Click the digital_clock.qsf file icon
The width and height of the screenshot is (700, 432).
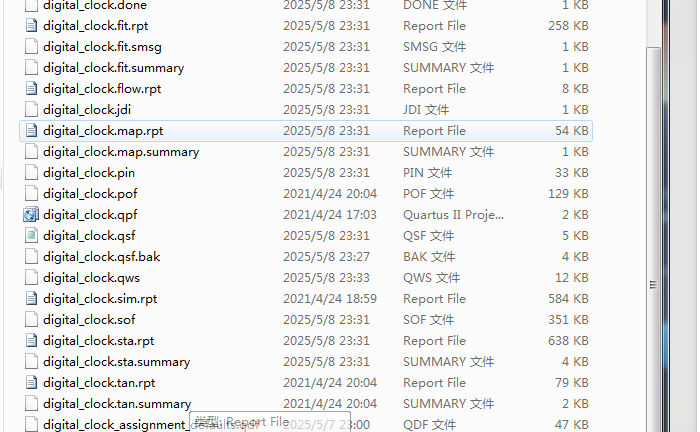pos(31,236)
